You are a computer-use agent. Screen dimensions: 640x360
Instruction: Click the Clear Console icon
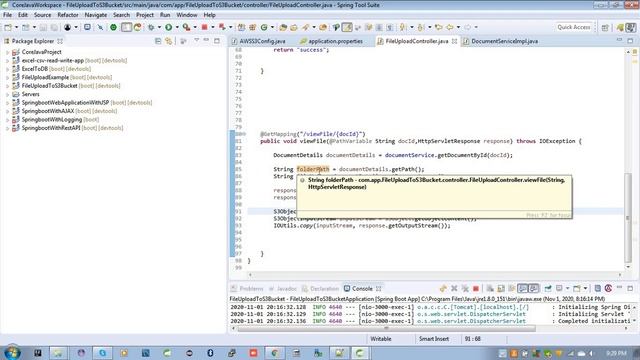point(490,289)
